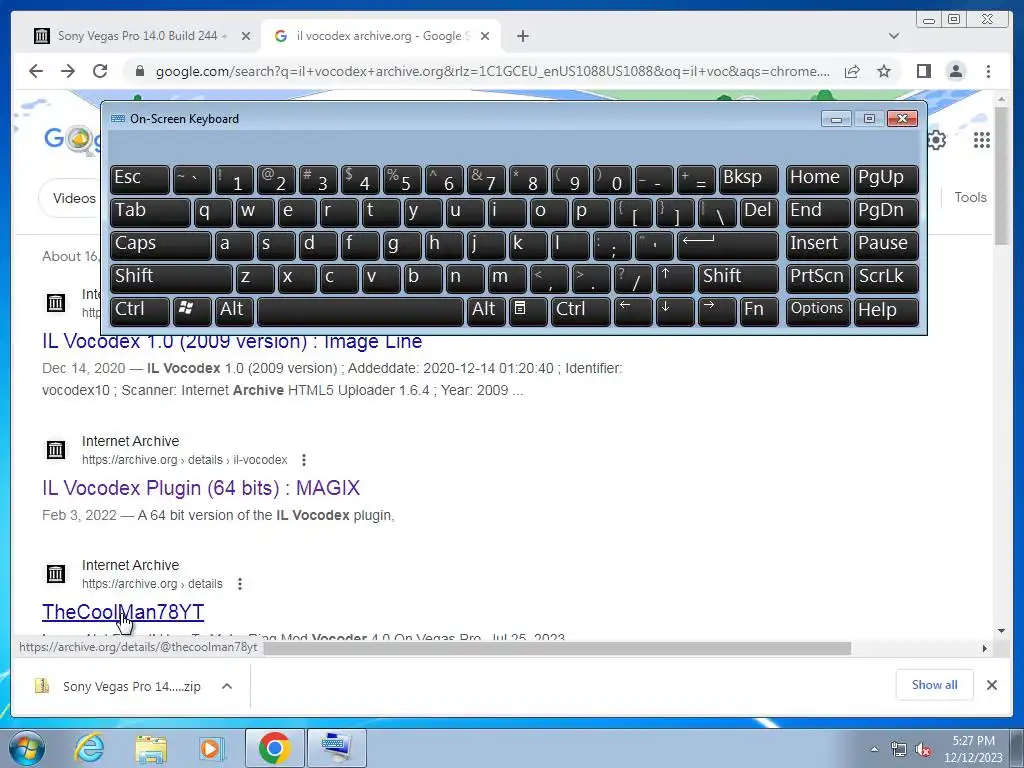Viewport: 1024px width, 768px height.
Task: Click the left arrow key on keyboard
Action: coord(633,310)
